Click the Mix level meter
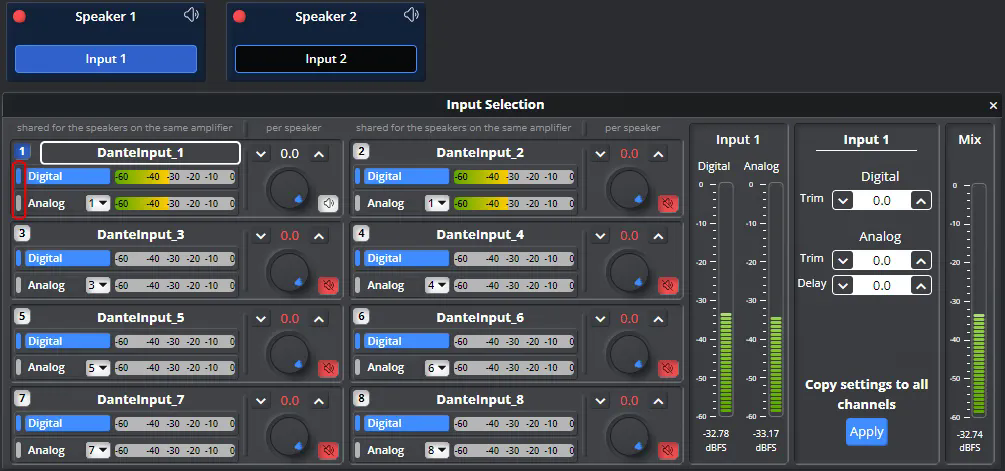Image resolution: width=1005 pixels, height=471 pixels. pos(979,301)
